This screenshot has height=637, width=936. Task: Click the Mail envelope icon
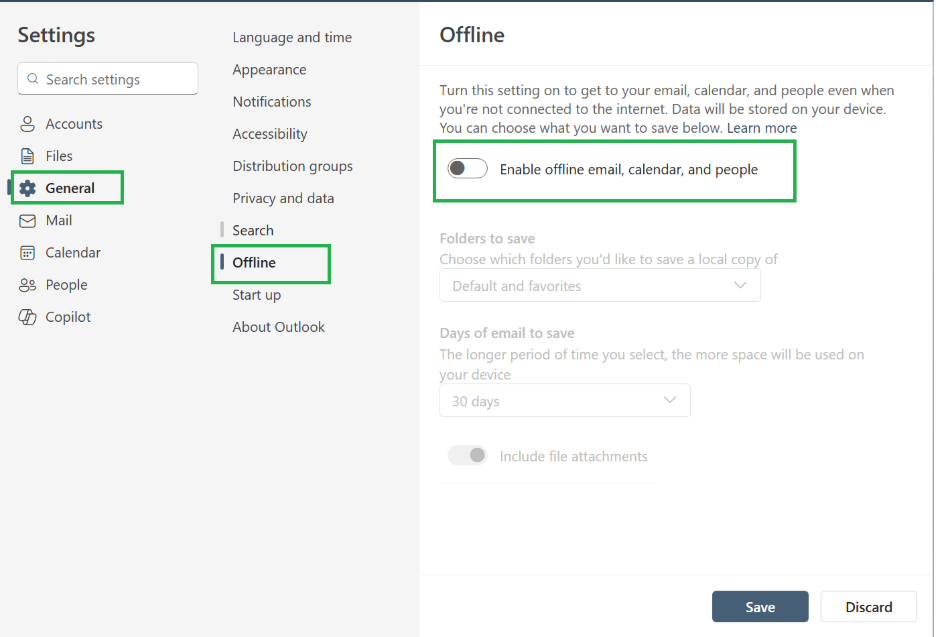(27, 221)
